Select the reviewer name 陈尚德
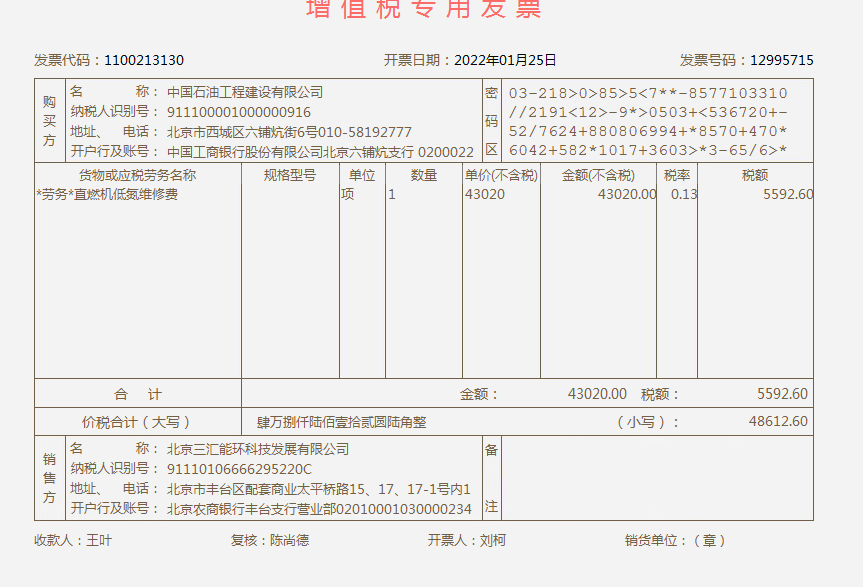863x587 pixels. (x=289, y=540)
